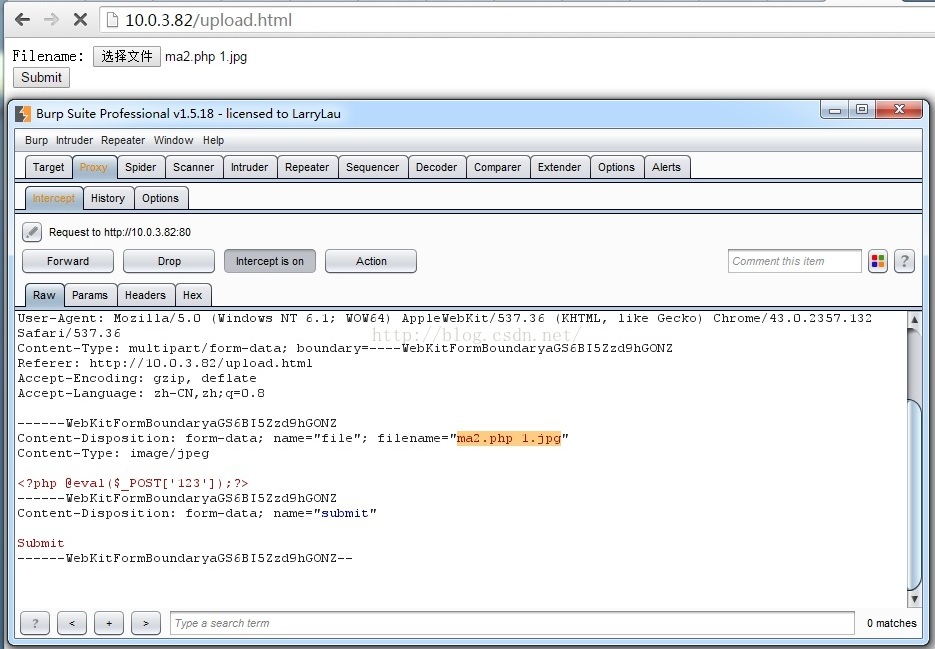Click the Content-Type: image/jpeg line
This screenshot has width=935, height=649.
click(113, 453)
